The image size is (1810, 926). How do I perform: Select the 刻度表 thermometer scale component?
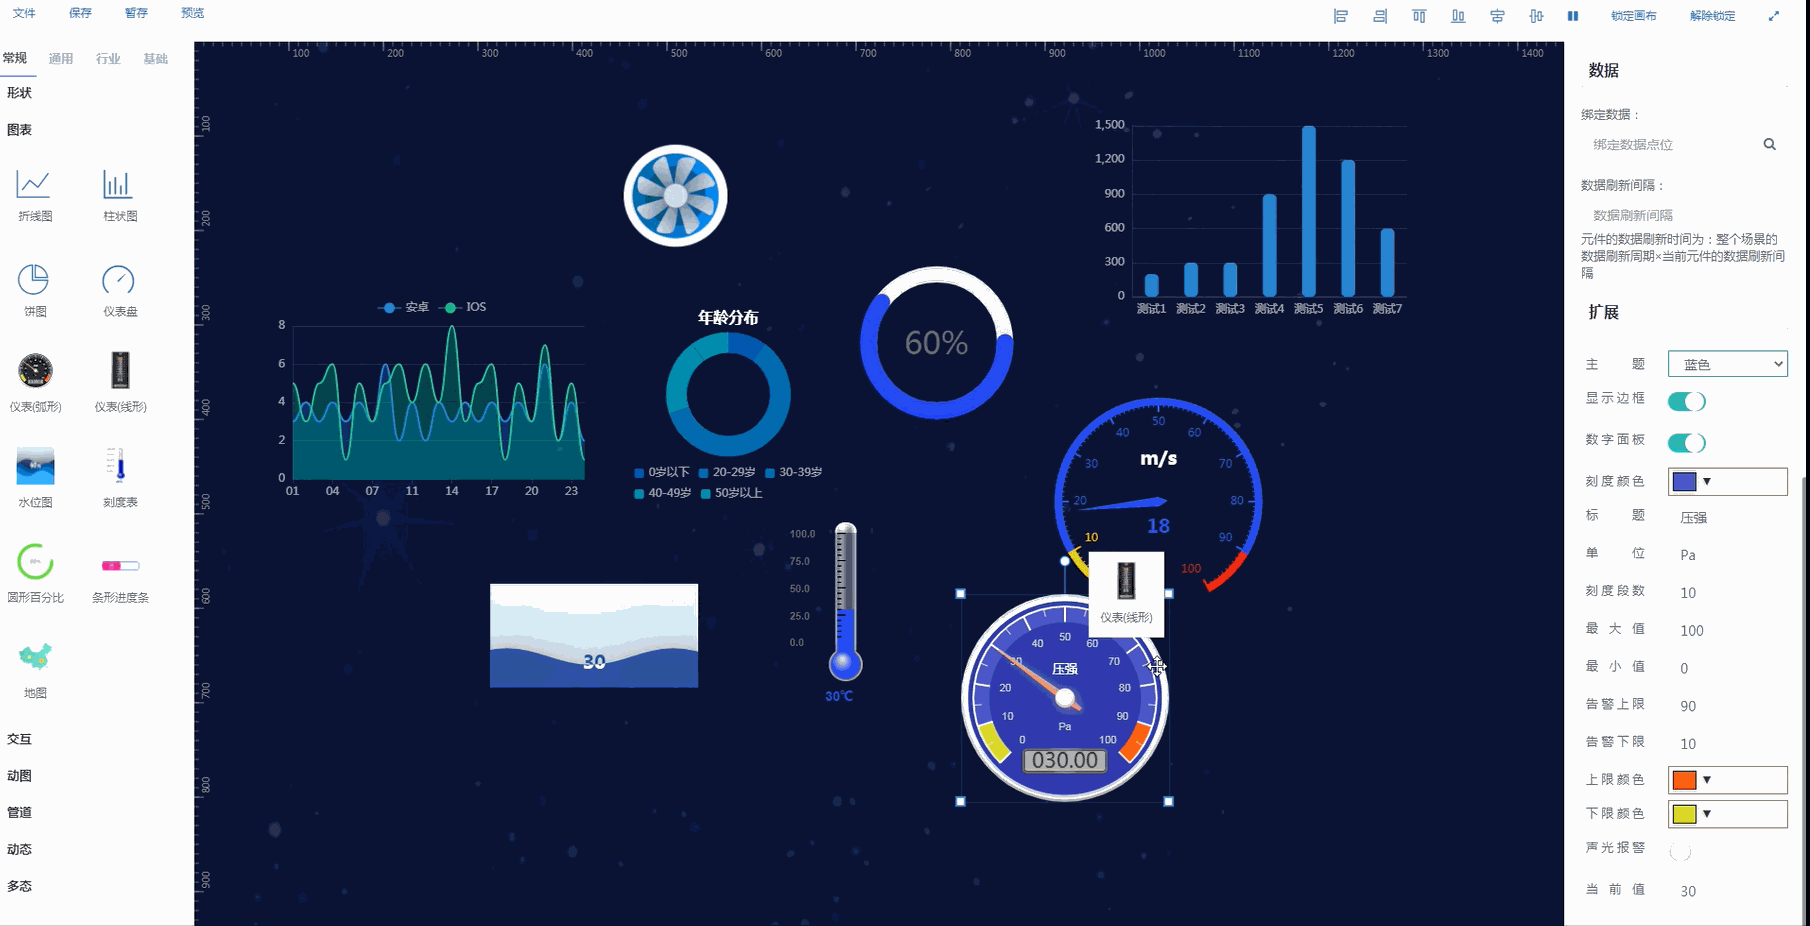(x=120, y=478)
